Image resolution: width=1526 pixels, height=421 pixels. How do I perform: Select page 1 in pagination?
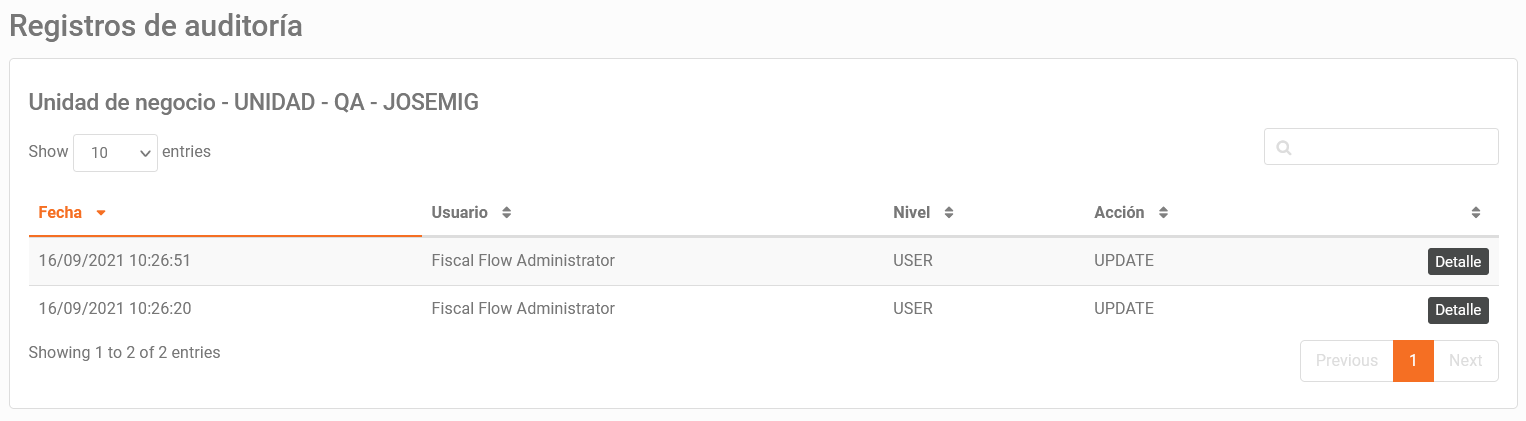1413,361
